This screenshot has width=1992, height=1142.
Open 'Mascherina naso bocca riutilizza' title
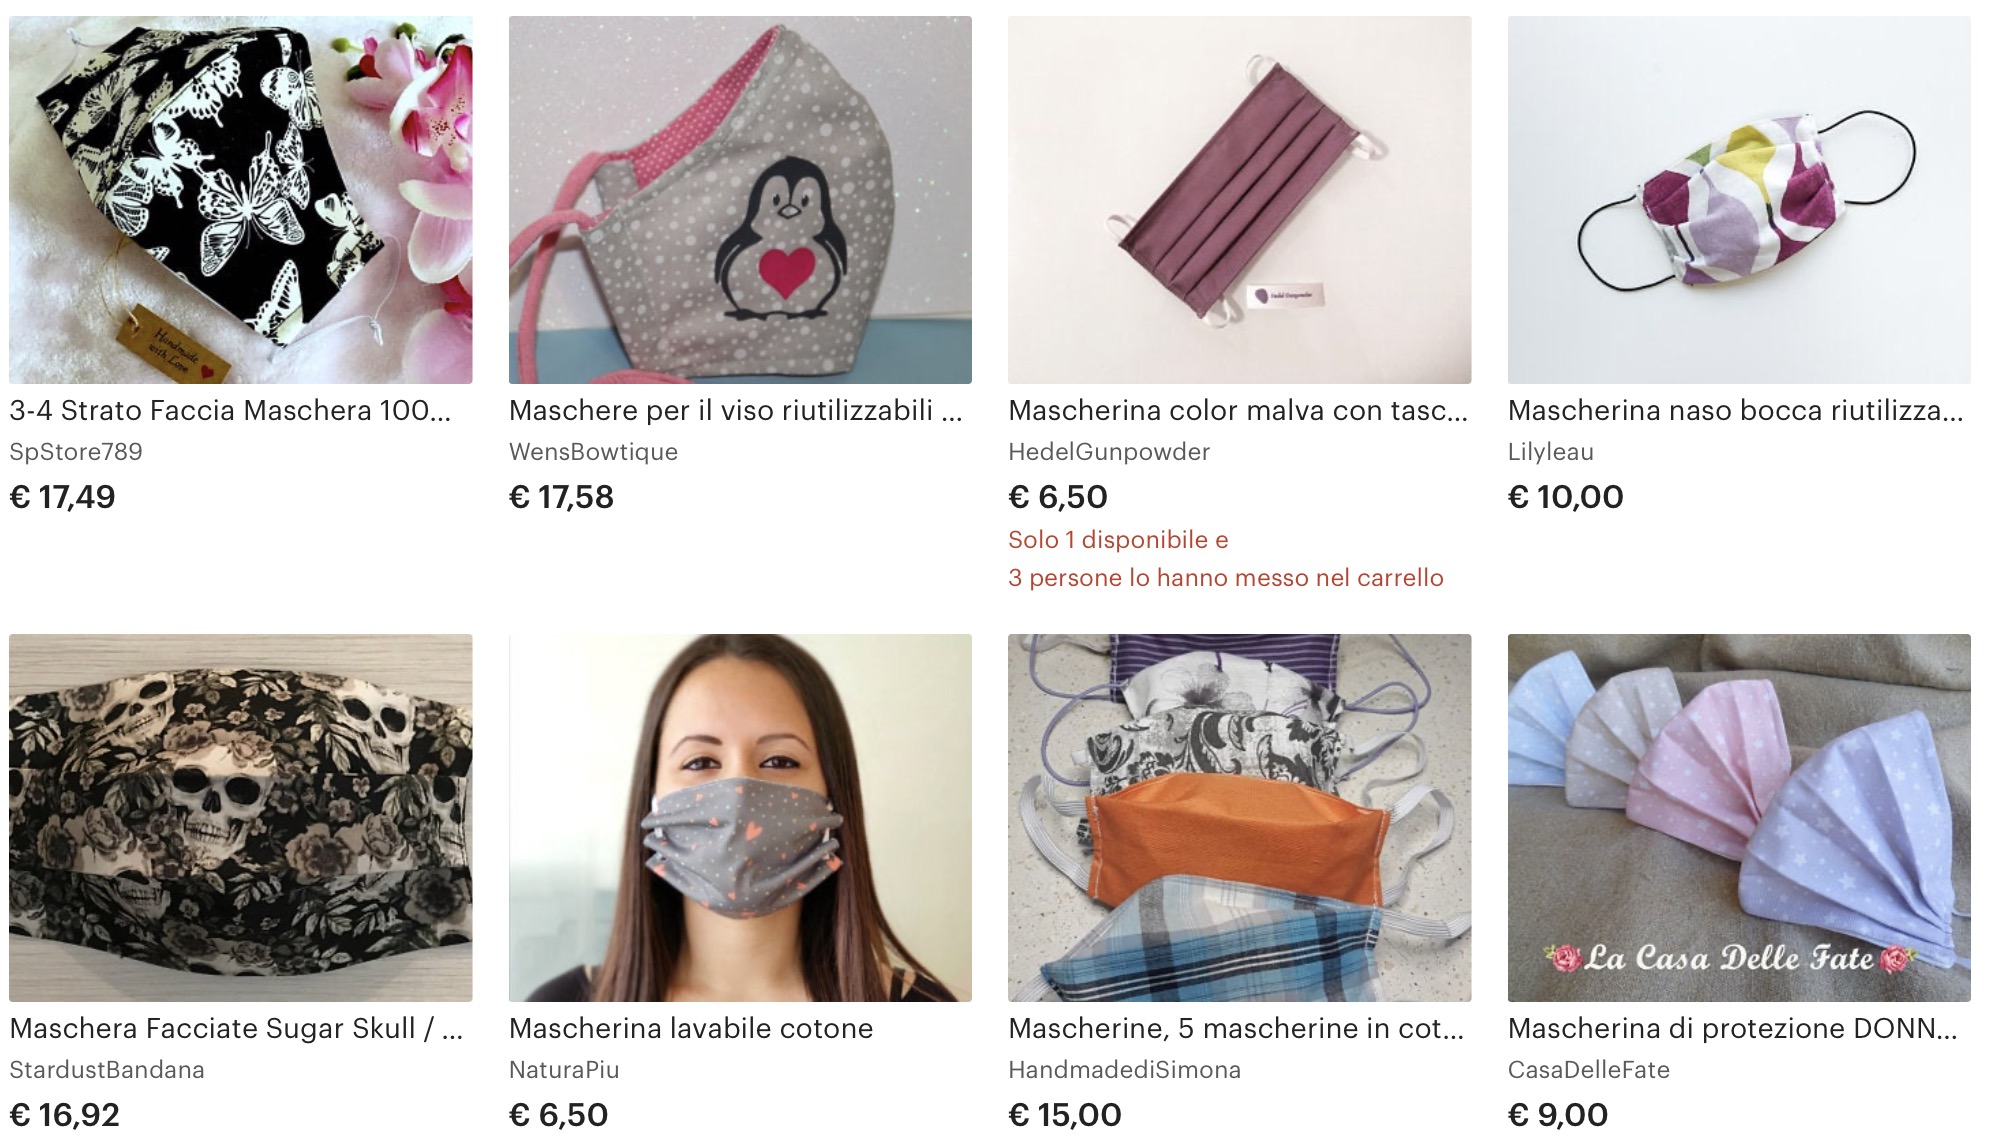[1736, 410]
